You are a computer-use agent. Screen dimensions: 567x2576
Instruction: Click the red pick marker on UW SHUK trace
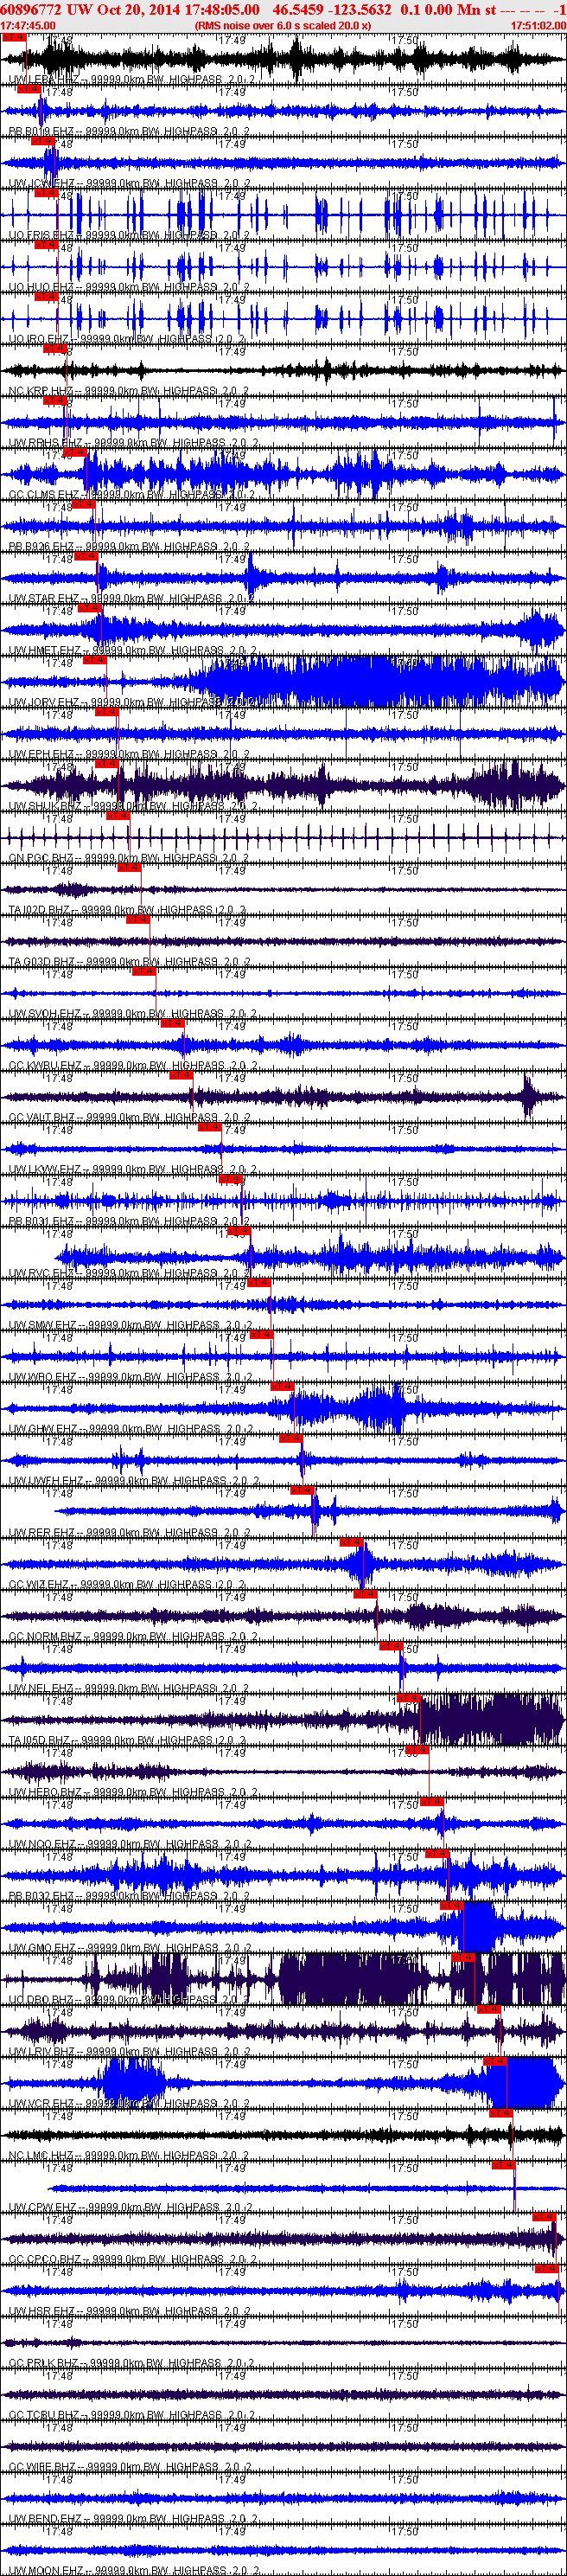pos(107,765)
